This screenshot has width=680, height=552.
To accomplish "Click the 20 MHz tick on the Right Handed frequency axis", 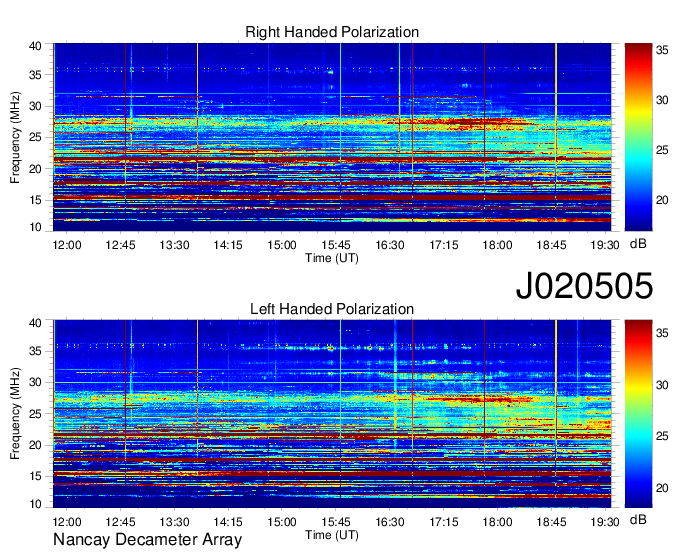I will coord(35,169).
